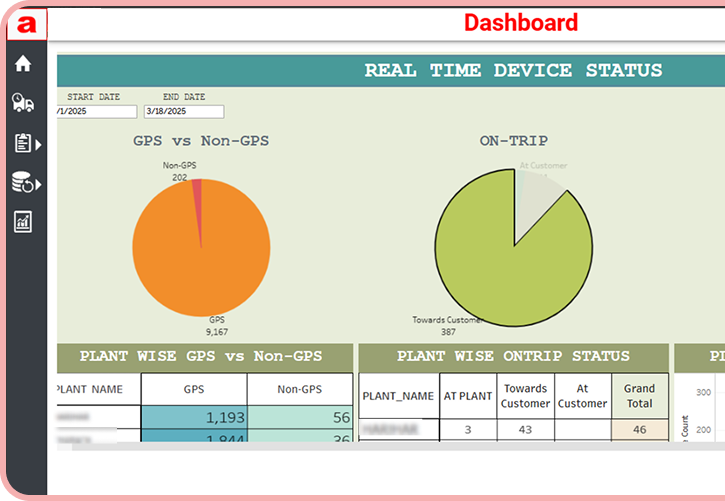Click the PLANT_NAME column header in ontrip table
The width and height of the screenshot is (725, 501).
pos(398,396)
